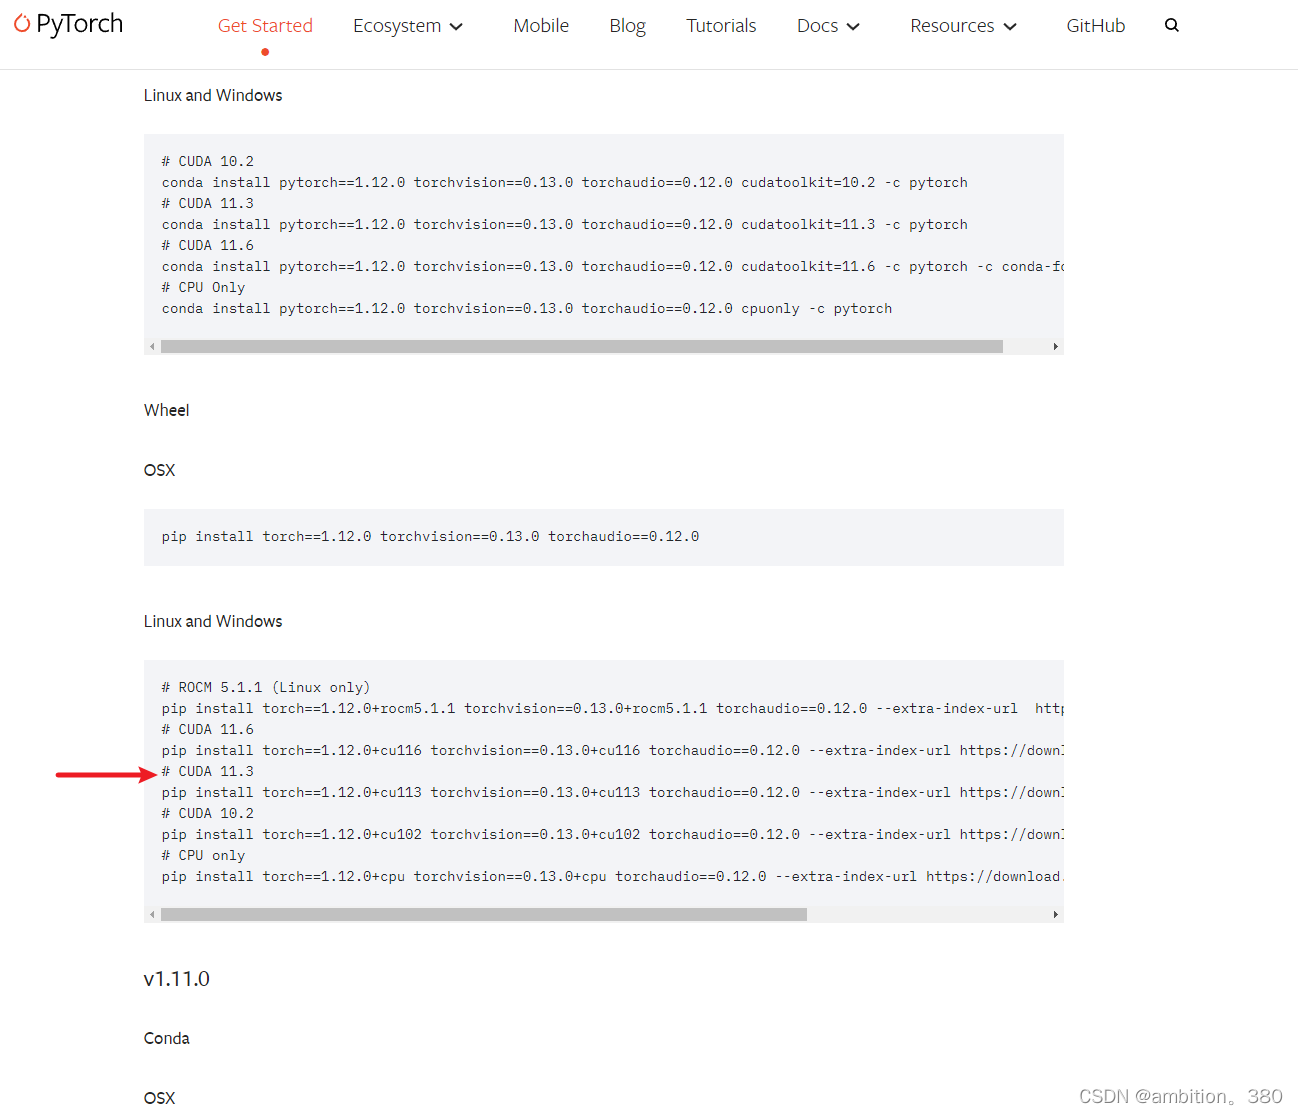Open the search magnifier icon
The image size is (1298, 1115).
tap(1172, 25)
